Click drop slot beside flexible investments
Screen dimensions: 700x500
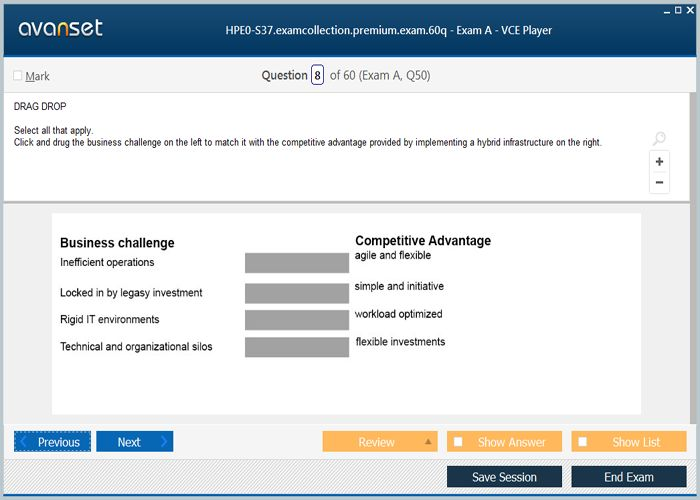point(297,347)
